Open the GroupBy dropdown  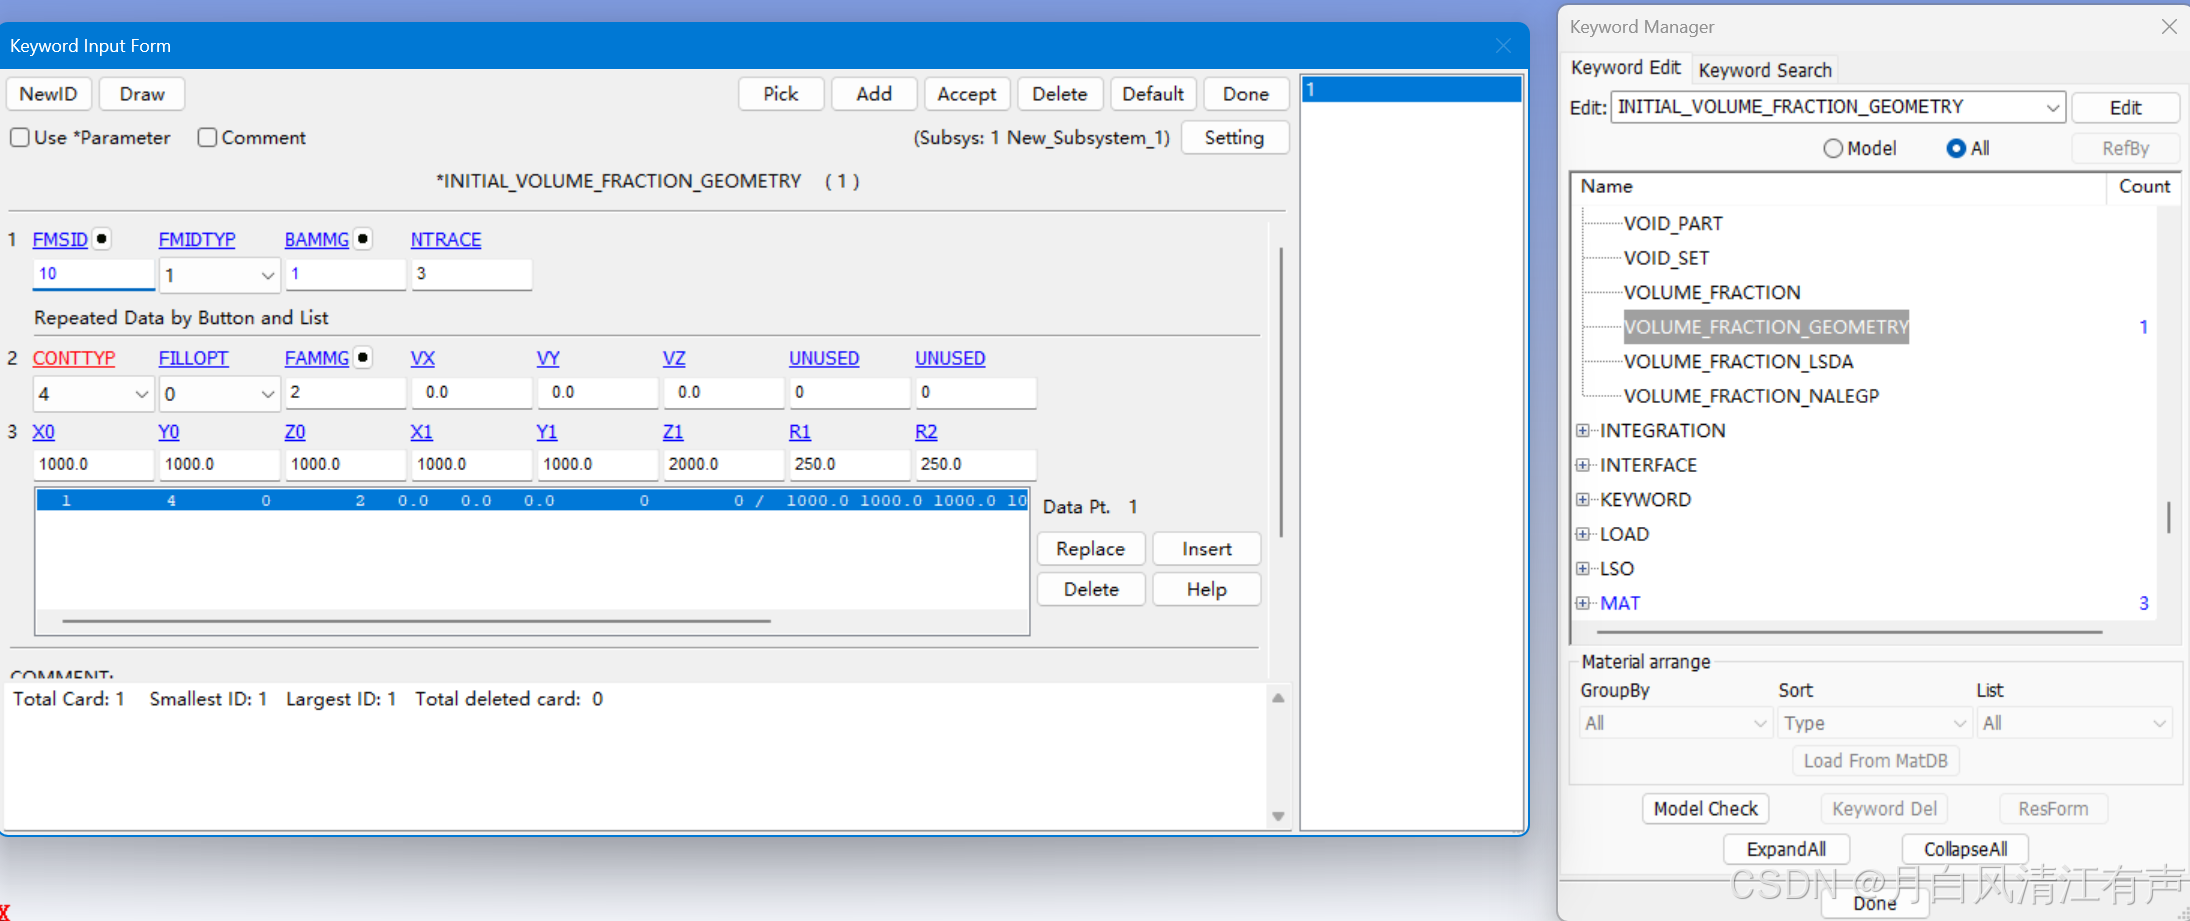pyautogui.click(x=1676, y=723)
